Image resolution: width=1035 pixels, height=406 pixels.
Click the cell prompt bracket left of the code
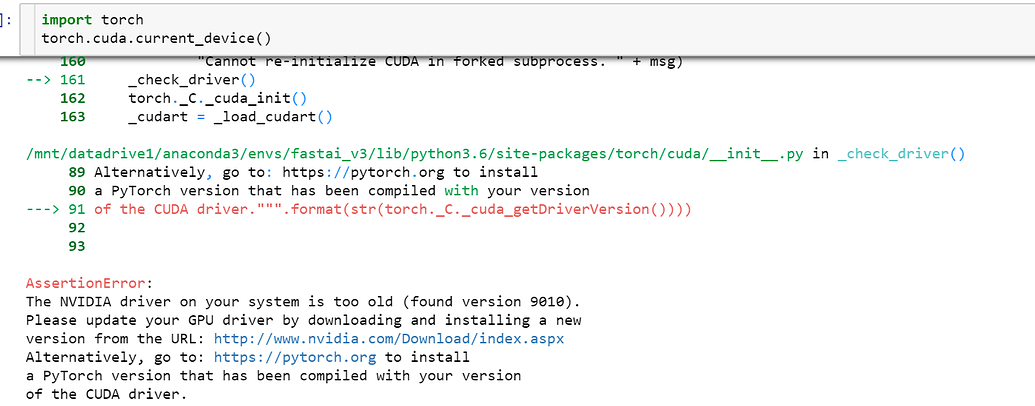(7, 20)
